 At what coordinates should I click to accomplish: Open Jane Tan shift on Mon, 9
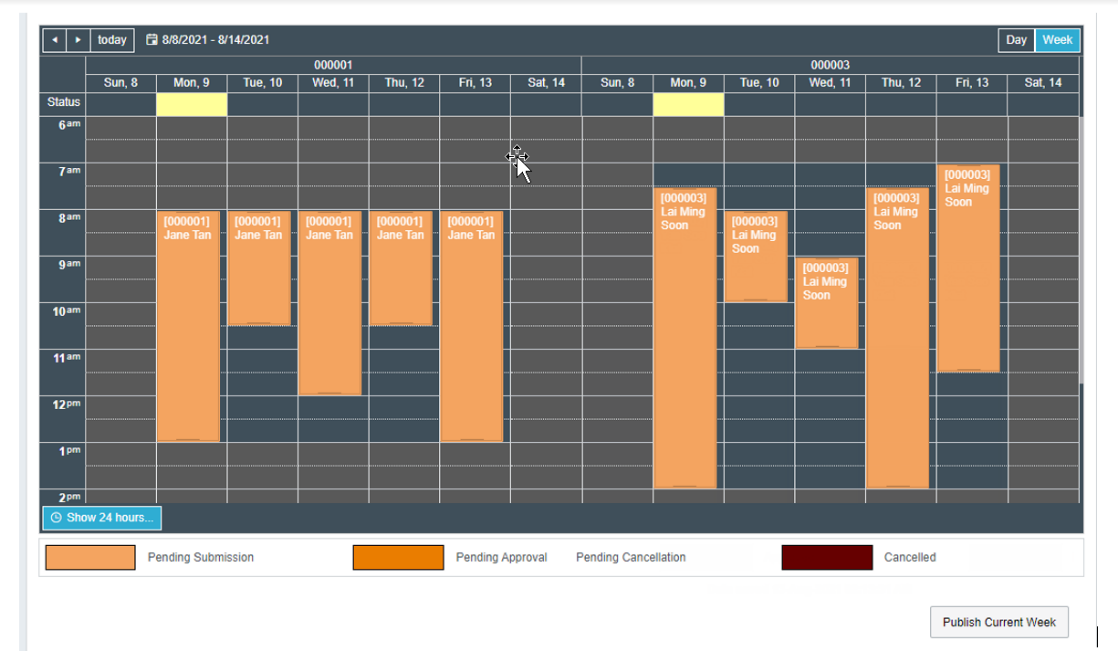(188, 326)
